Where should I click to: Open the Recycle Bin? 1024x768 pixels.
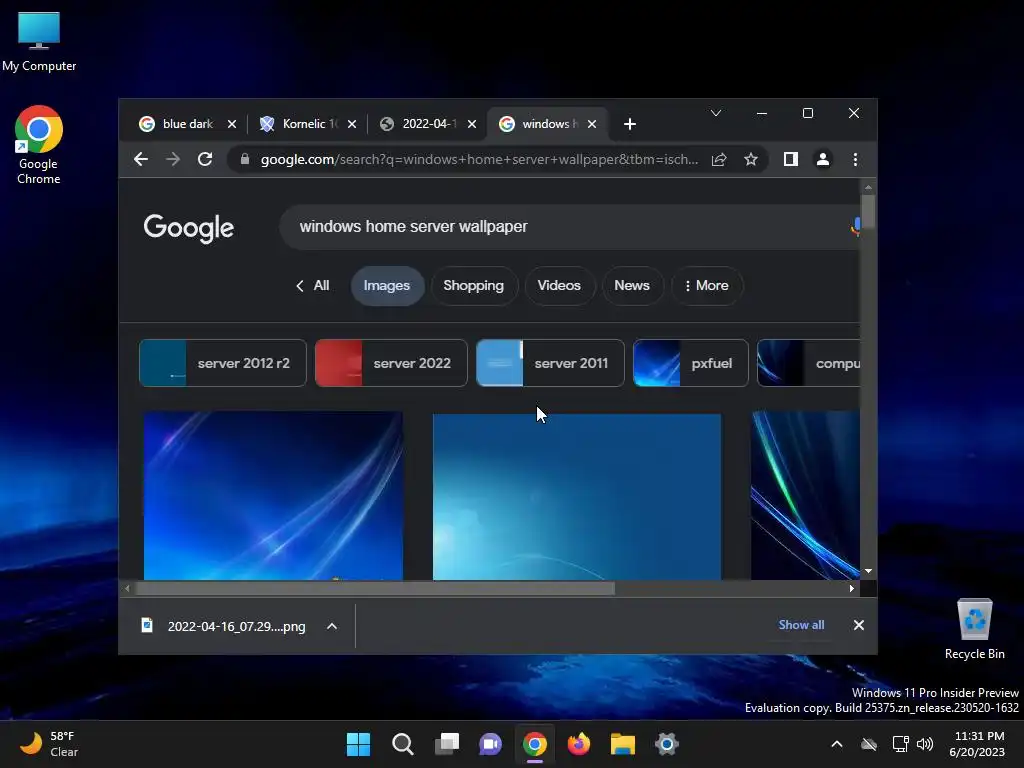974,630
